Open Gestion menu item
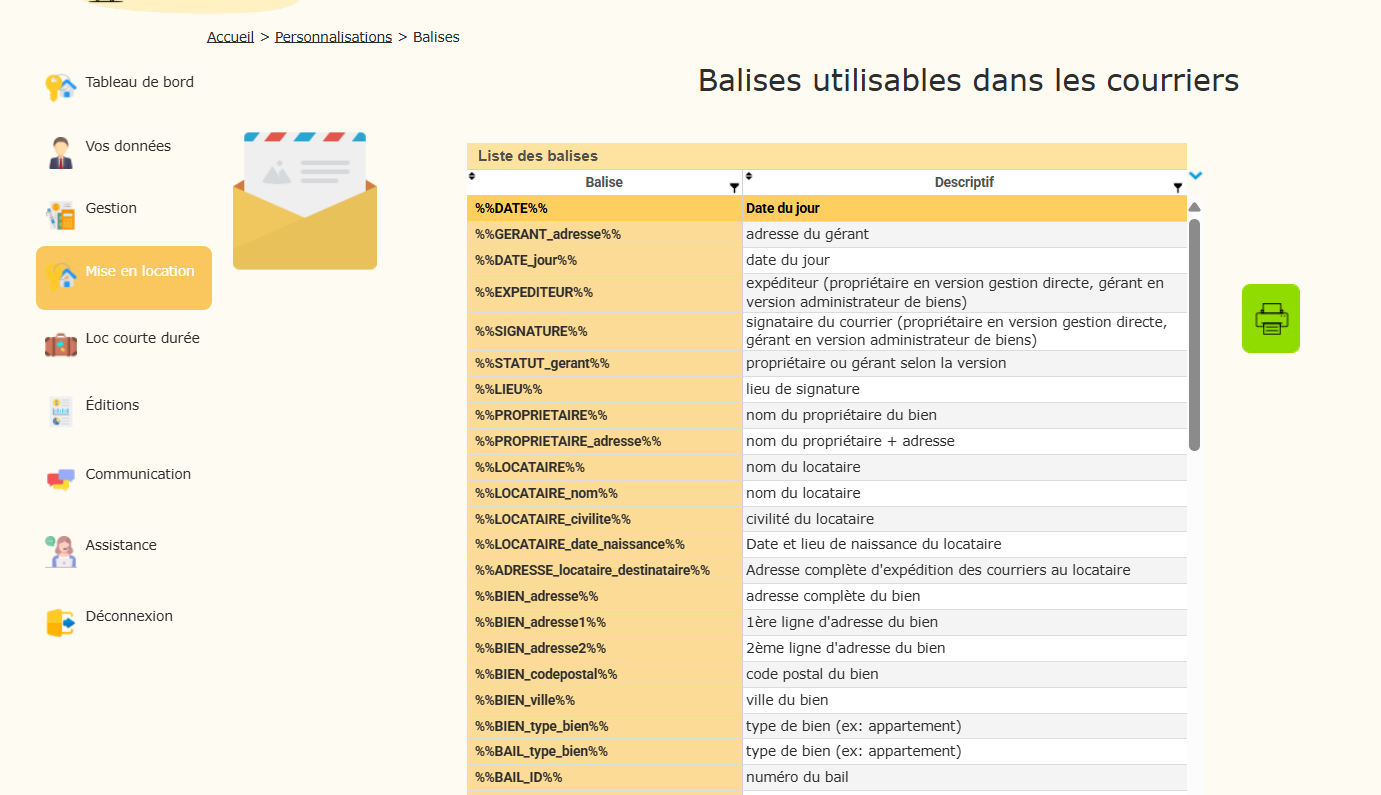1381x795 pixels. [x=111, y=208]
